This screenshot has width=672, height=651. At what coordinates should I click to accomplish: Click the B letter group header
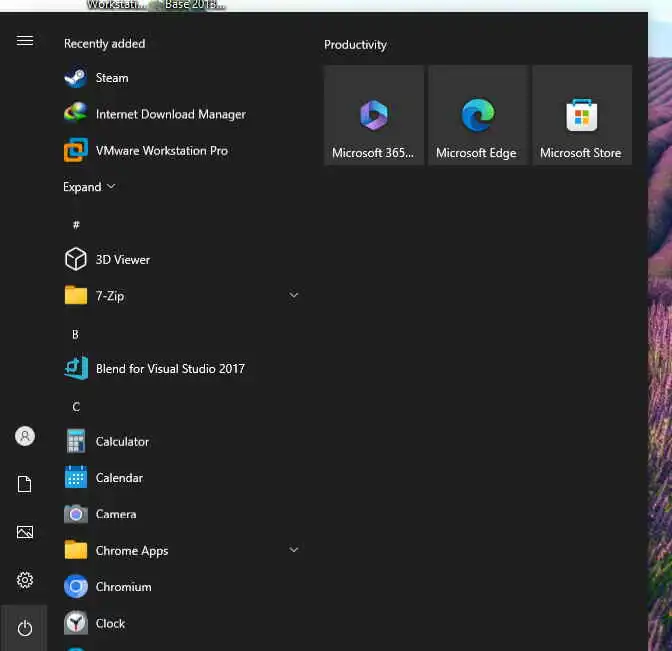click(75, 334)
